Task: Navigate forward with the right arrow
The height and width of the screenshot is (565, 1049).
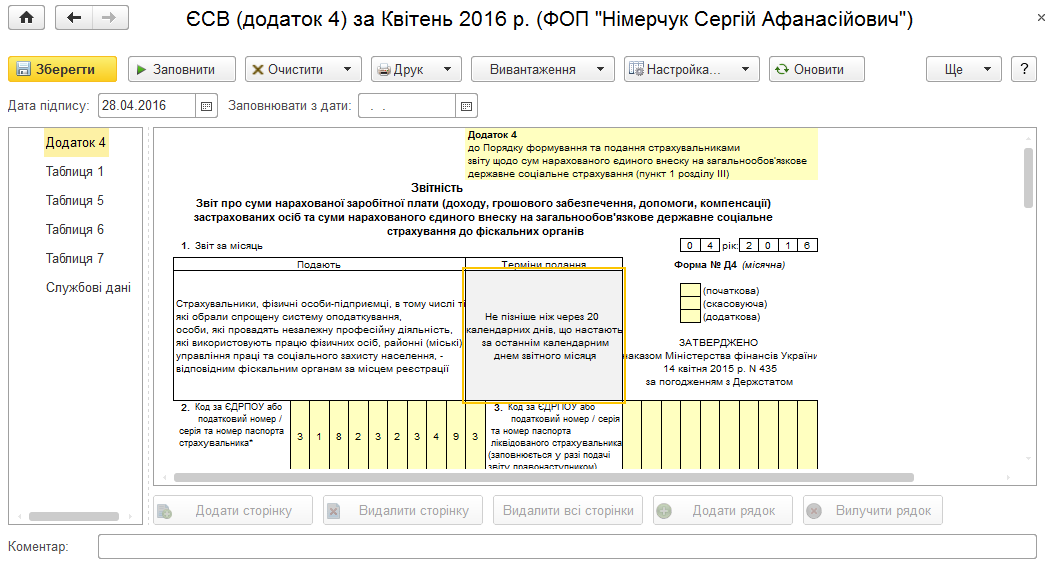Action: pyautogui.click(x=110, y=18)
